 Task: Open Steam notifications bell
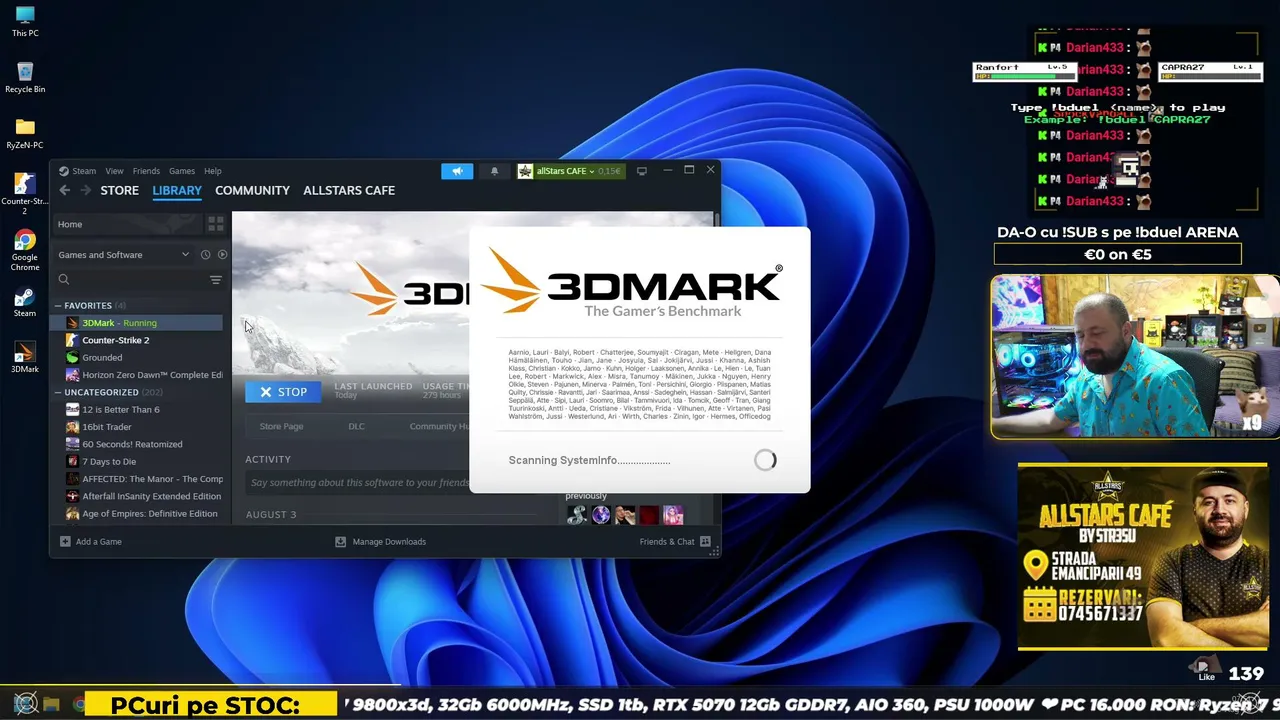pos(494,171)
